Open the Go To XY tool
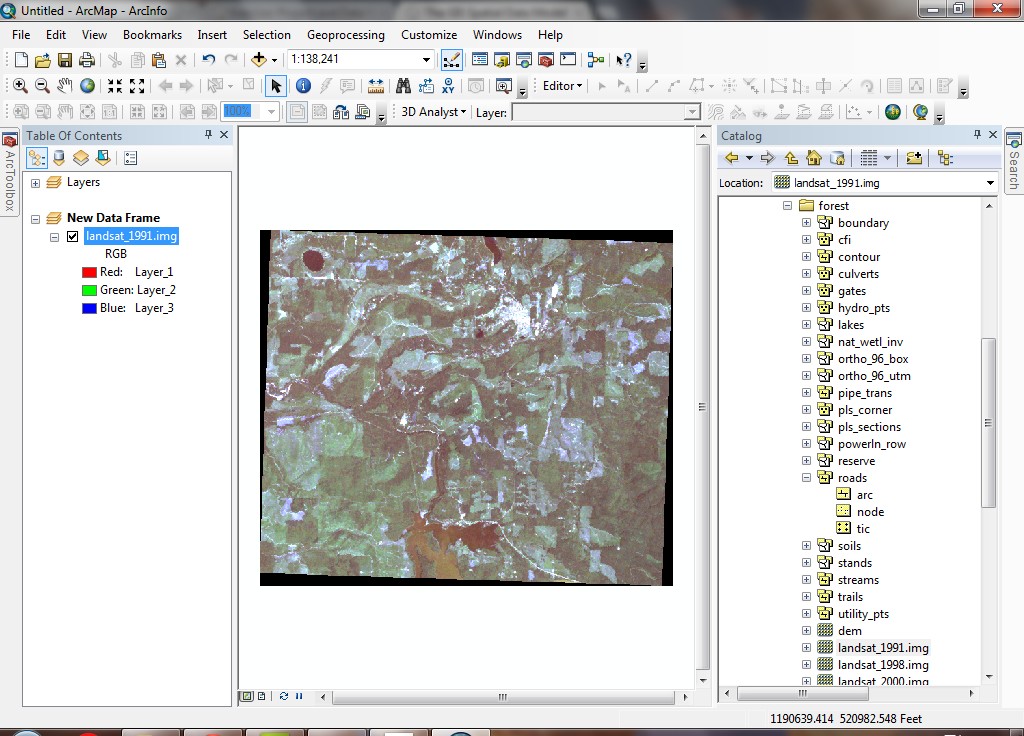This screenshot has height=736, width=1024. click(449, 86)
